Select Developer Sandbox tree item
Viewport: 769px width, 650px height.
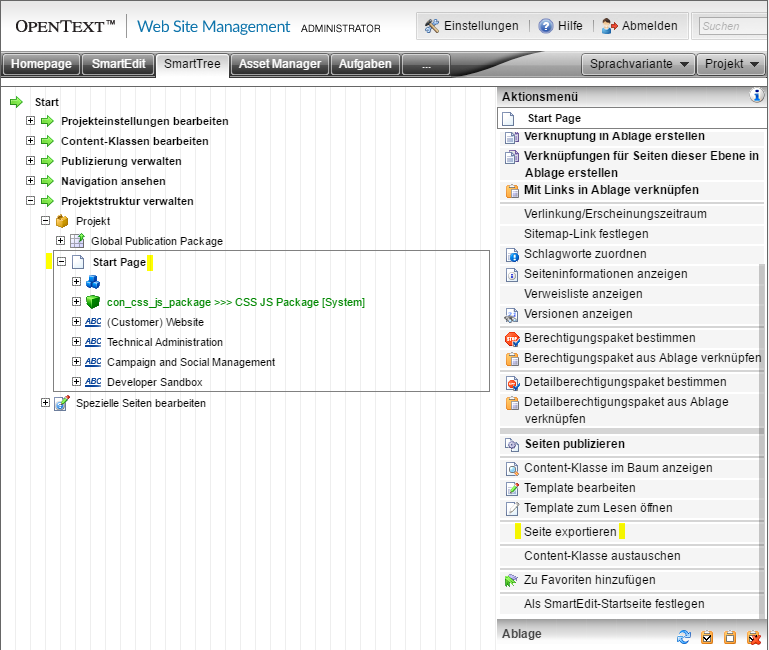tap(154, 382)
